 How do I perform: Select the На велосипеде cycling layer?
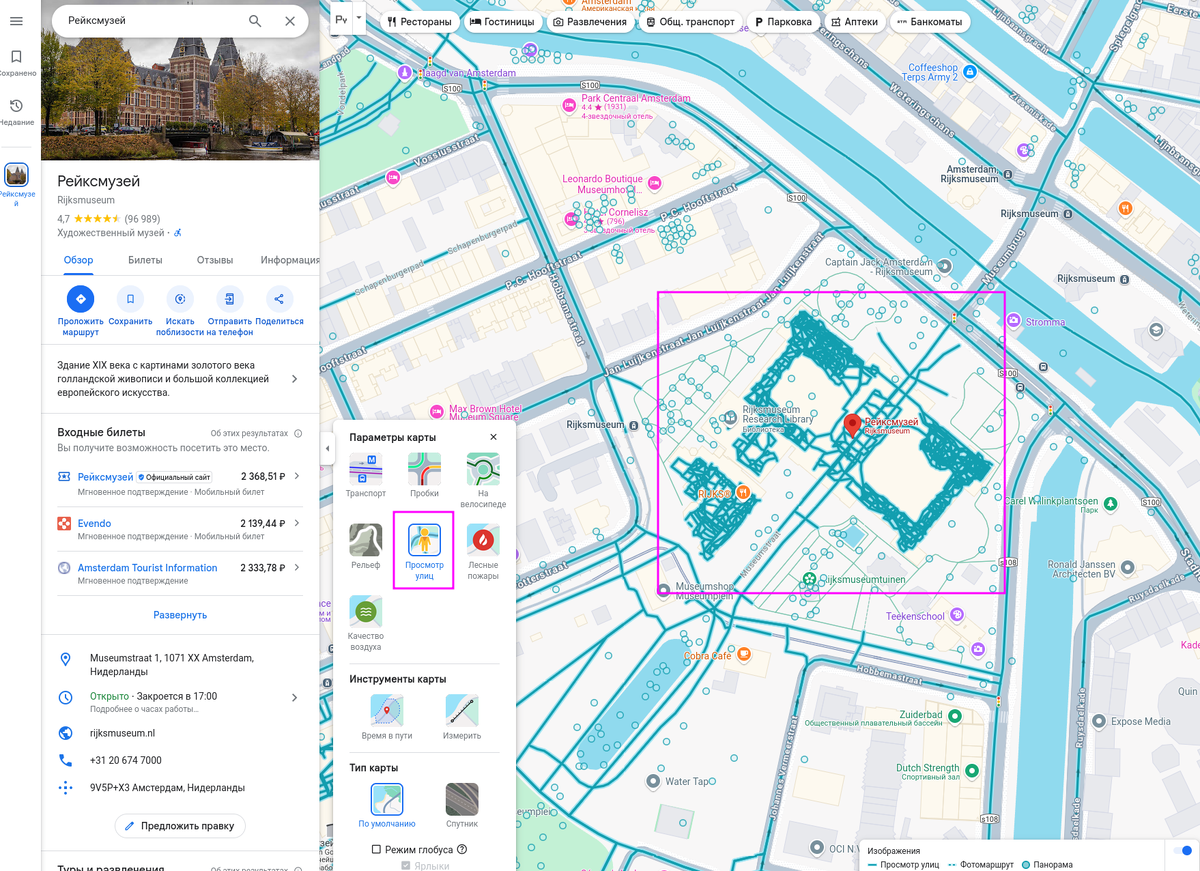pyautogui.click(x=483, y=480)
